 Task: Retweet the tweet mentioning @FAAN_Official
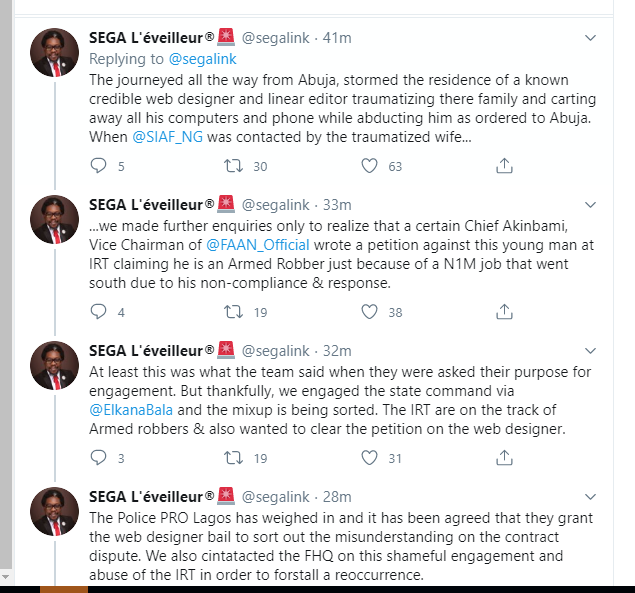(x=234, y=312)
